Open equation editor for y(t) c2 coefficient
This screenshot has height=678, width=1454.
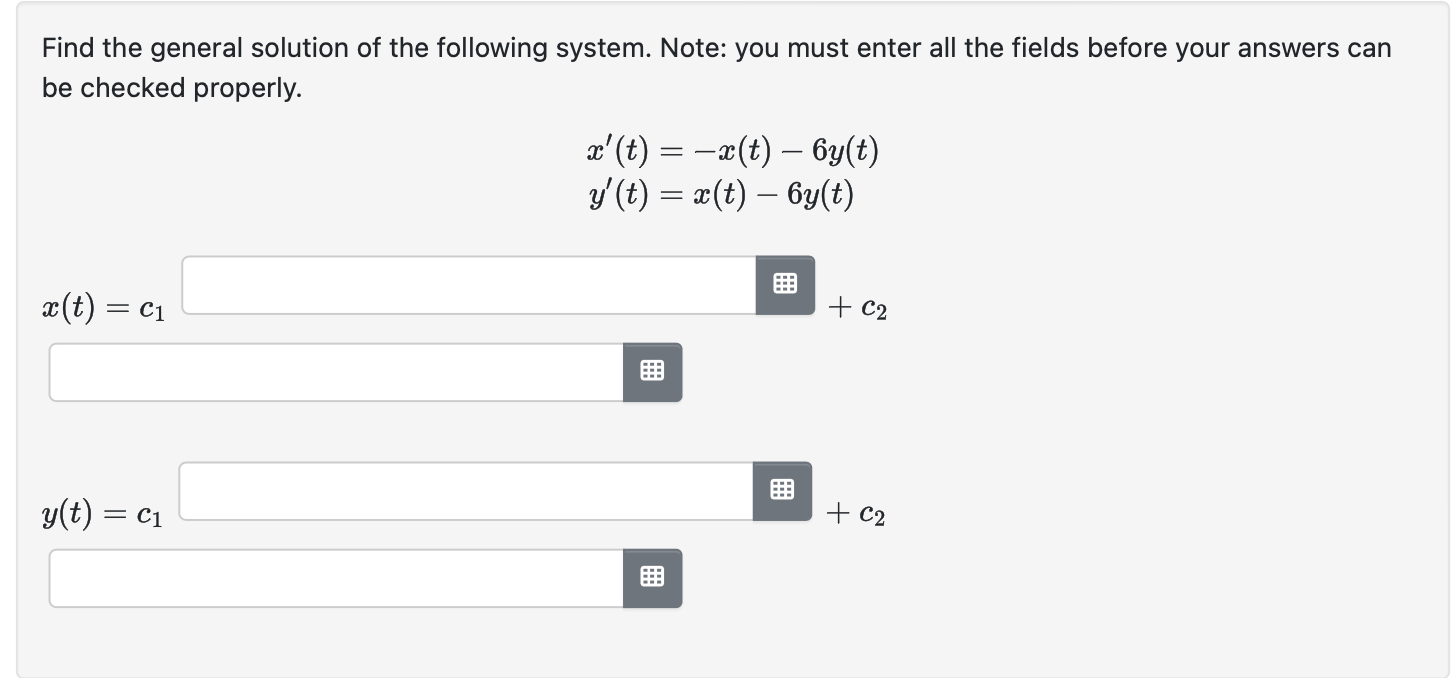pyautogui.click(x=652, y=577)
